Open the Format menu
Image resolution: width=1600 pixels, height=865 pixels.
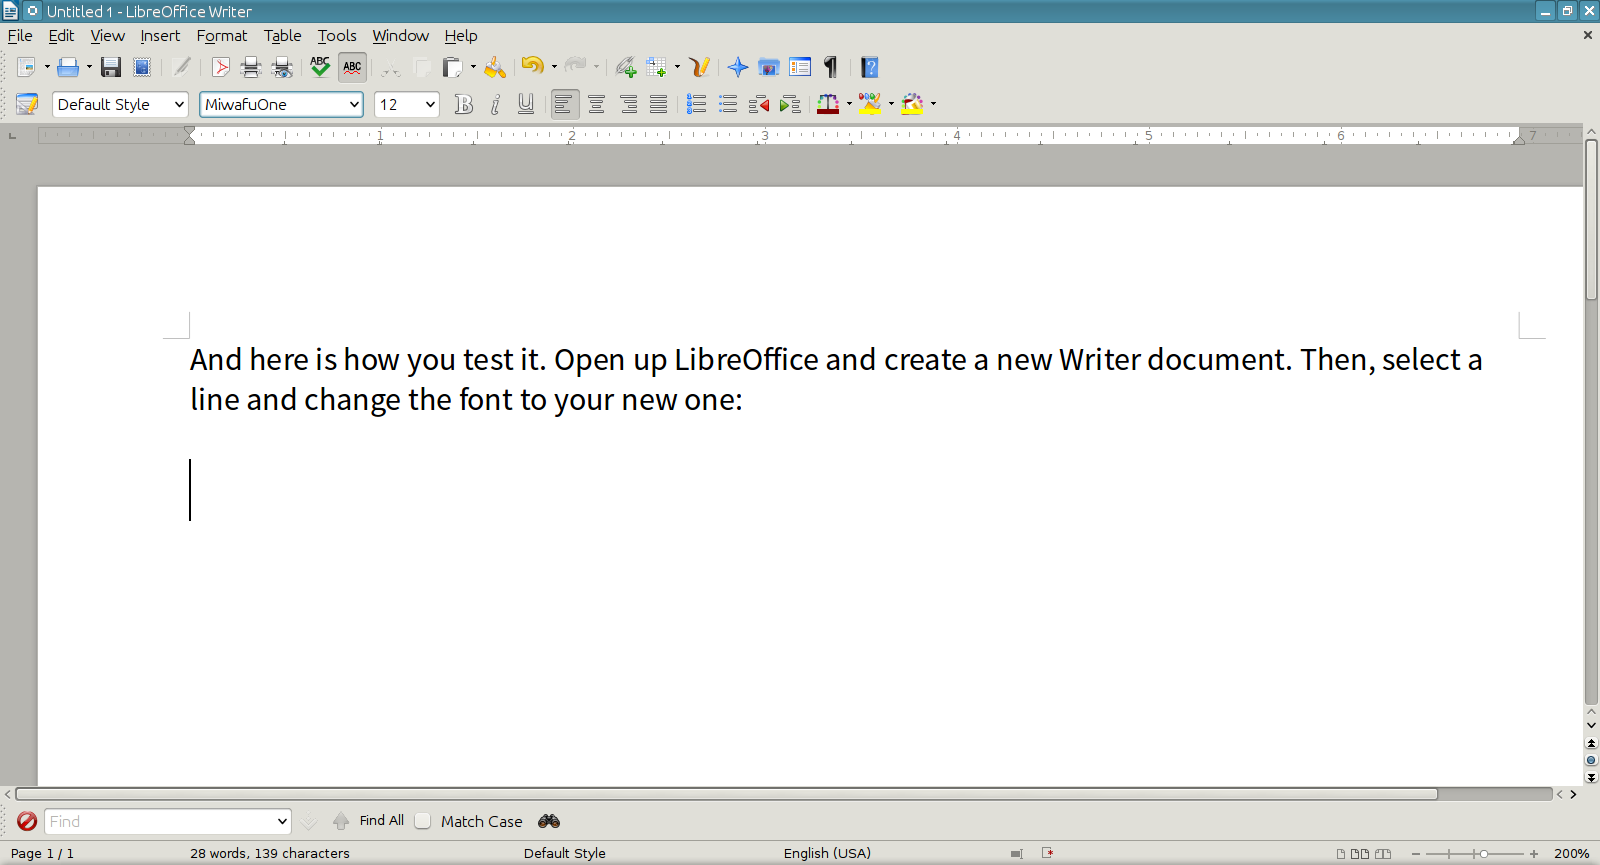point(222,36)
